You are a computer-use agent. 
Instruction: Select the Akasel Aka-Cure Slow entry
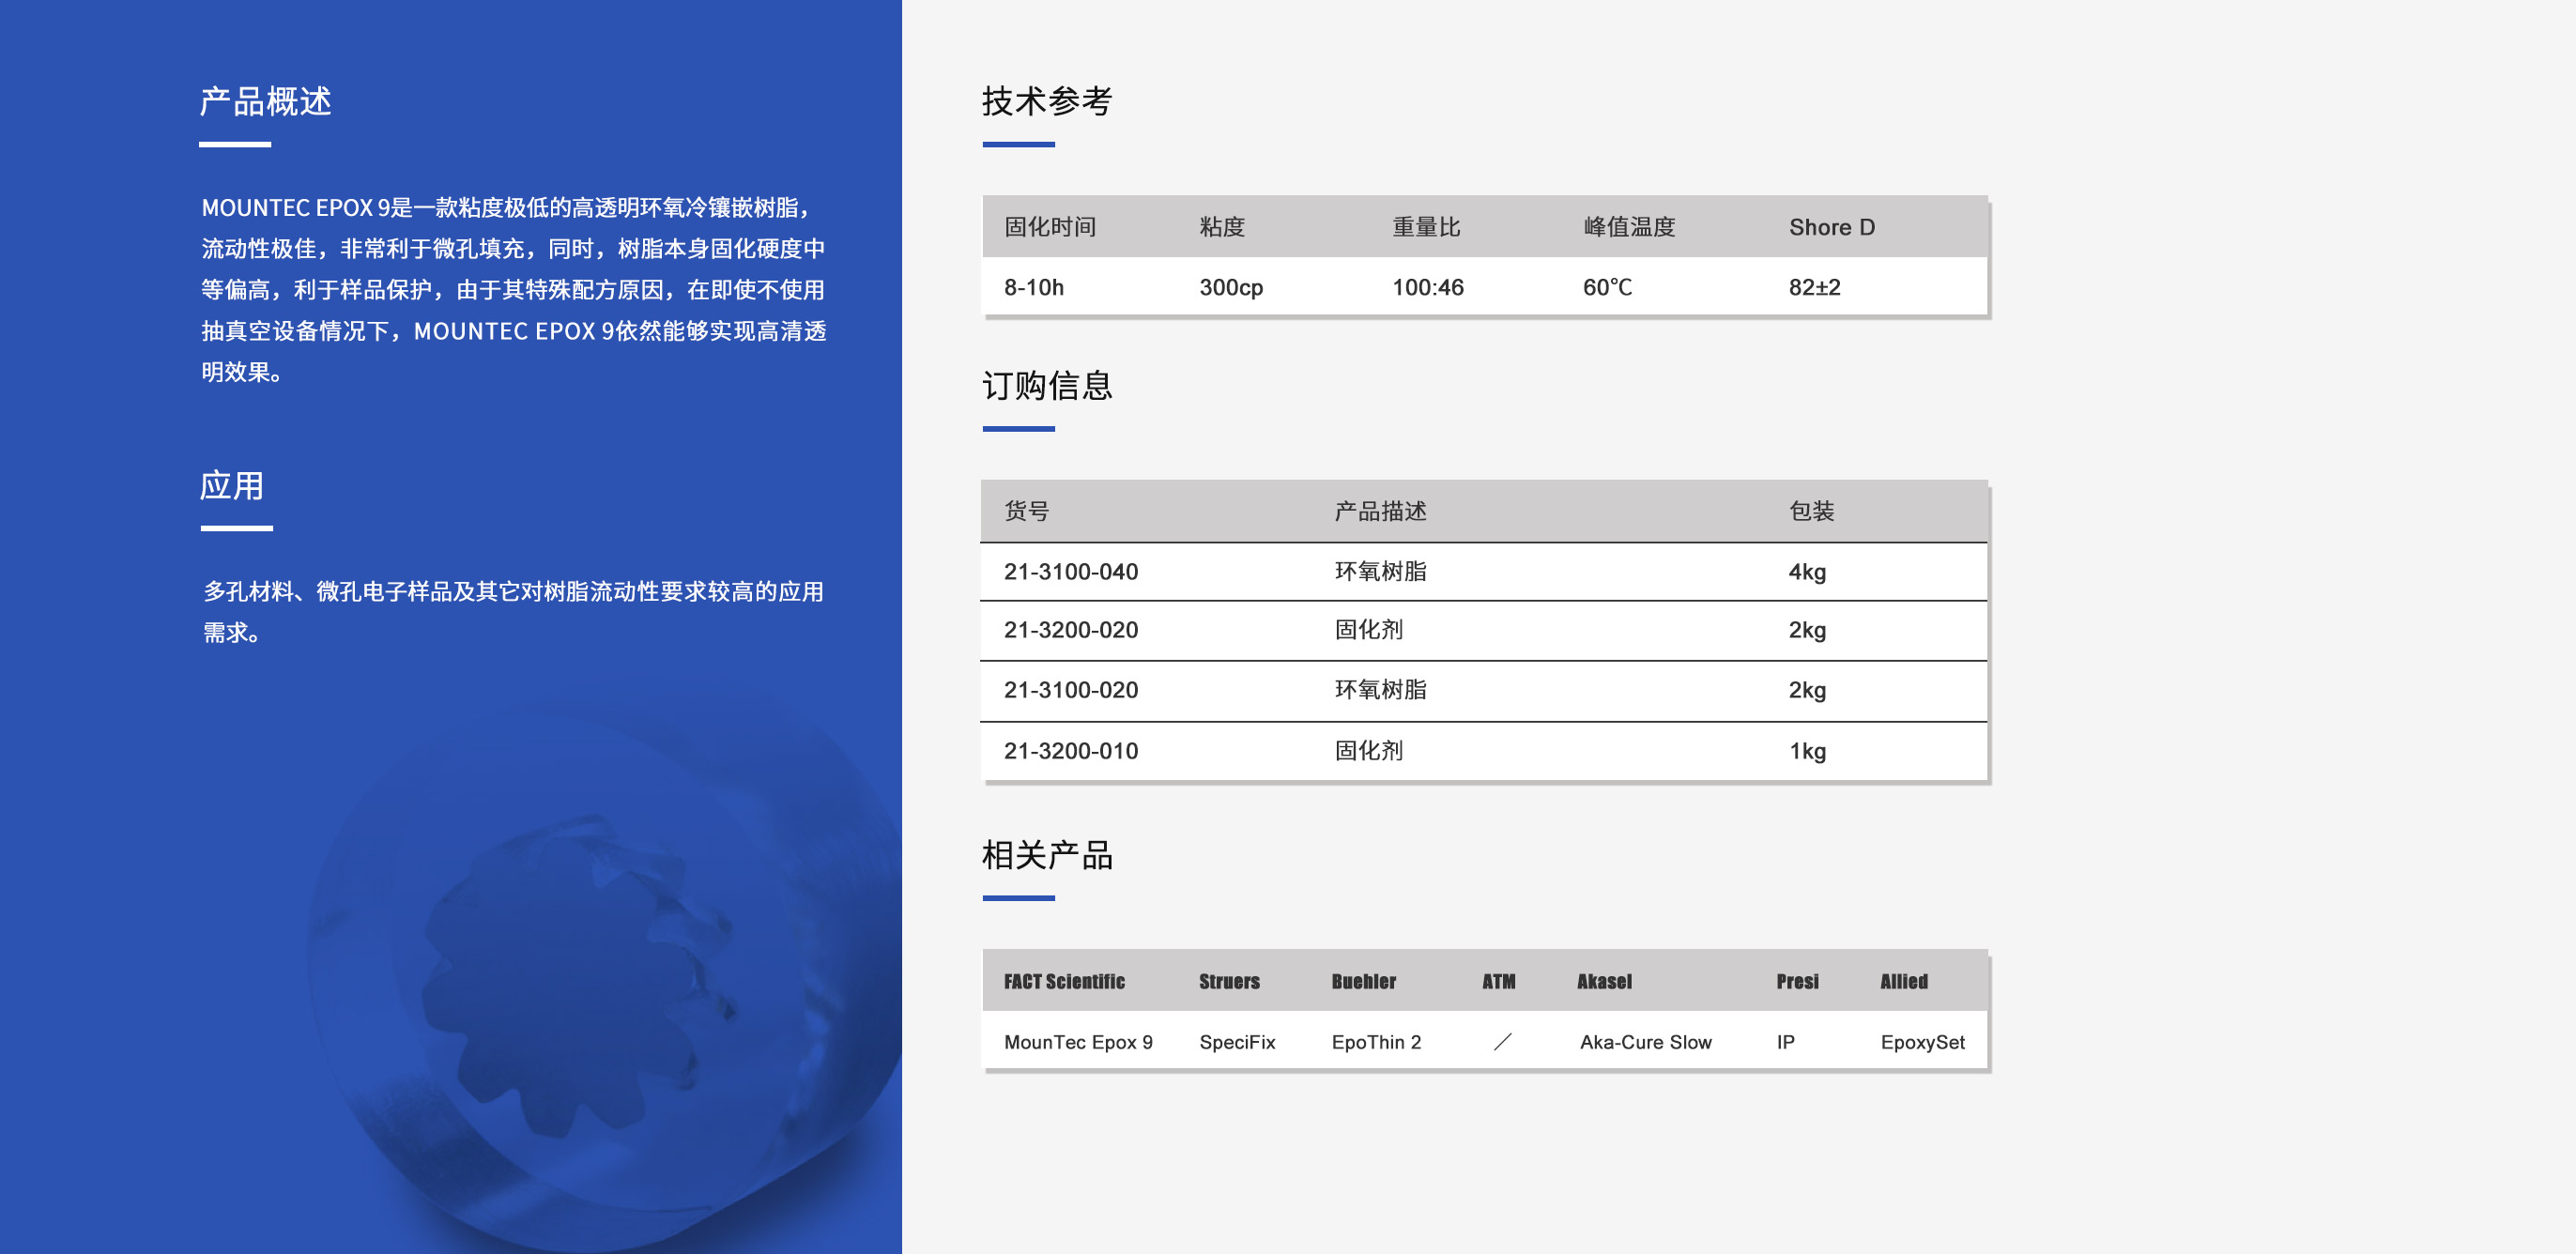click(x=1645, y=1042)
